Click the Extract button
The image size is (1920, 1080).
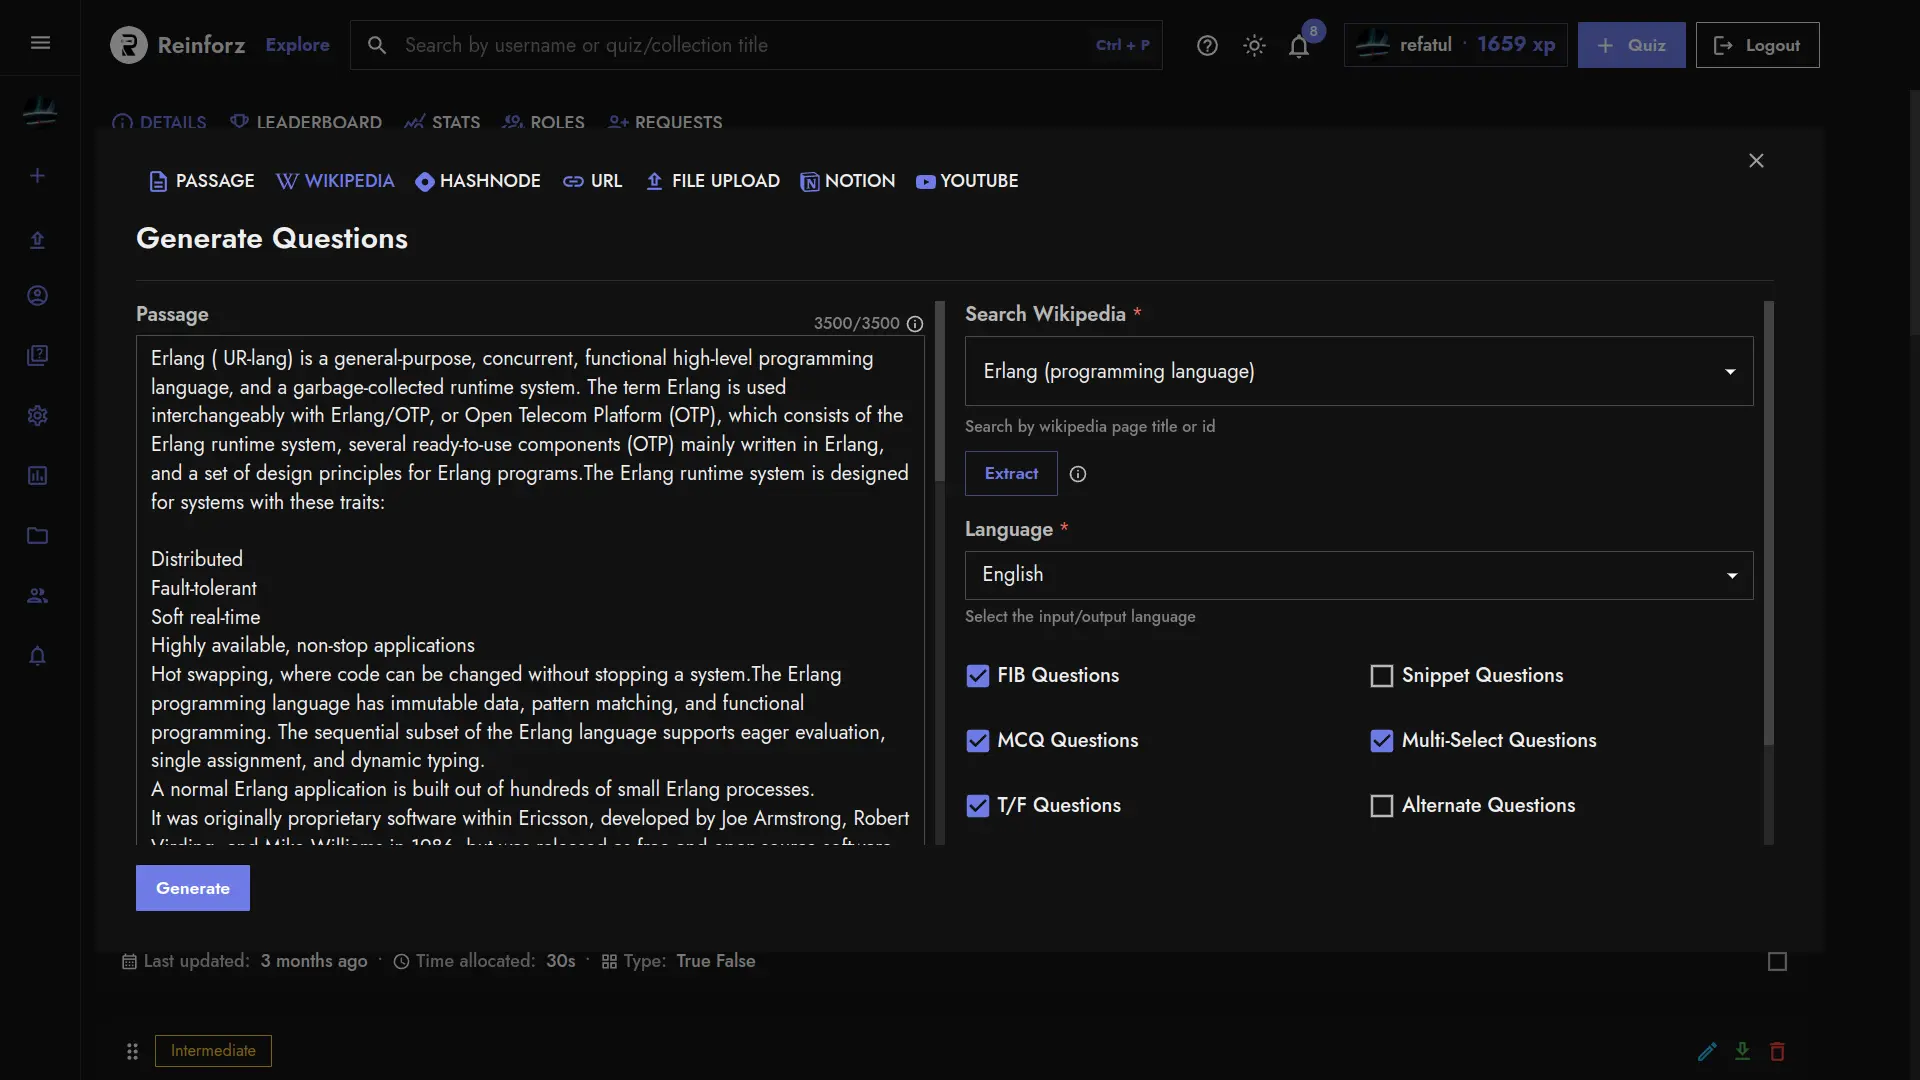pyautogui.click(x=1011, y=472)
